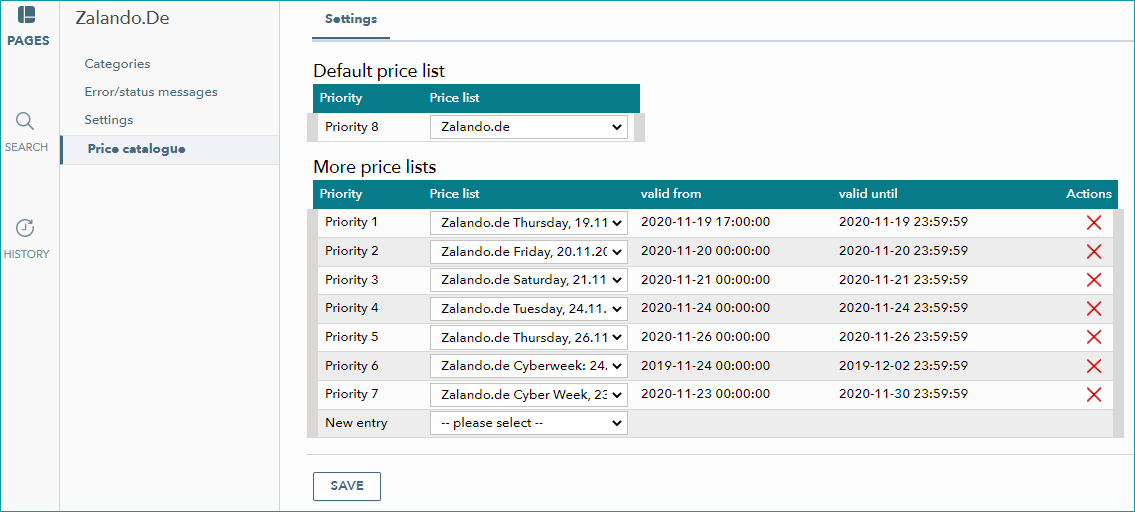Open default price list dropdown Zalando.de

pos(528,127)
